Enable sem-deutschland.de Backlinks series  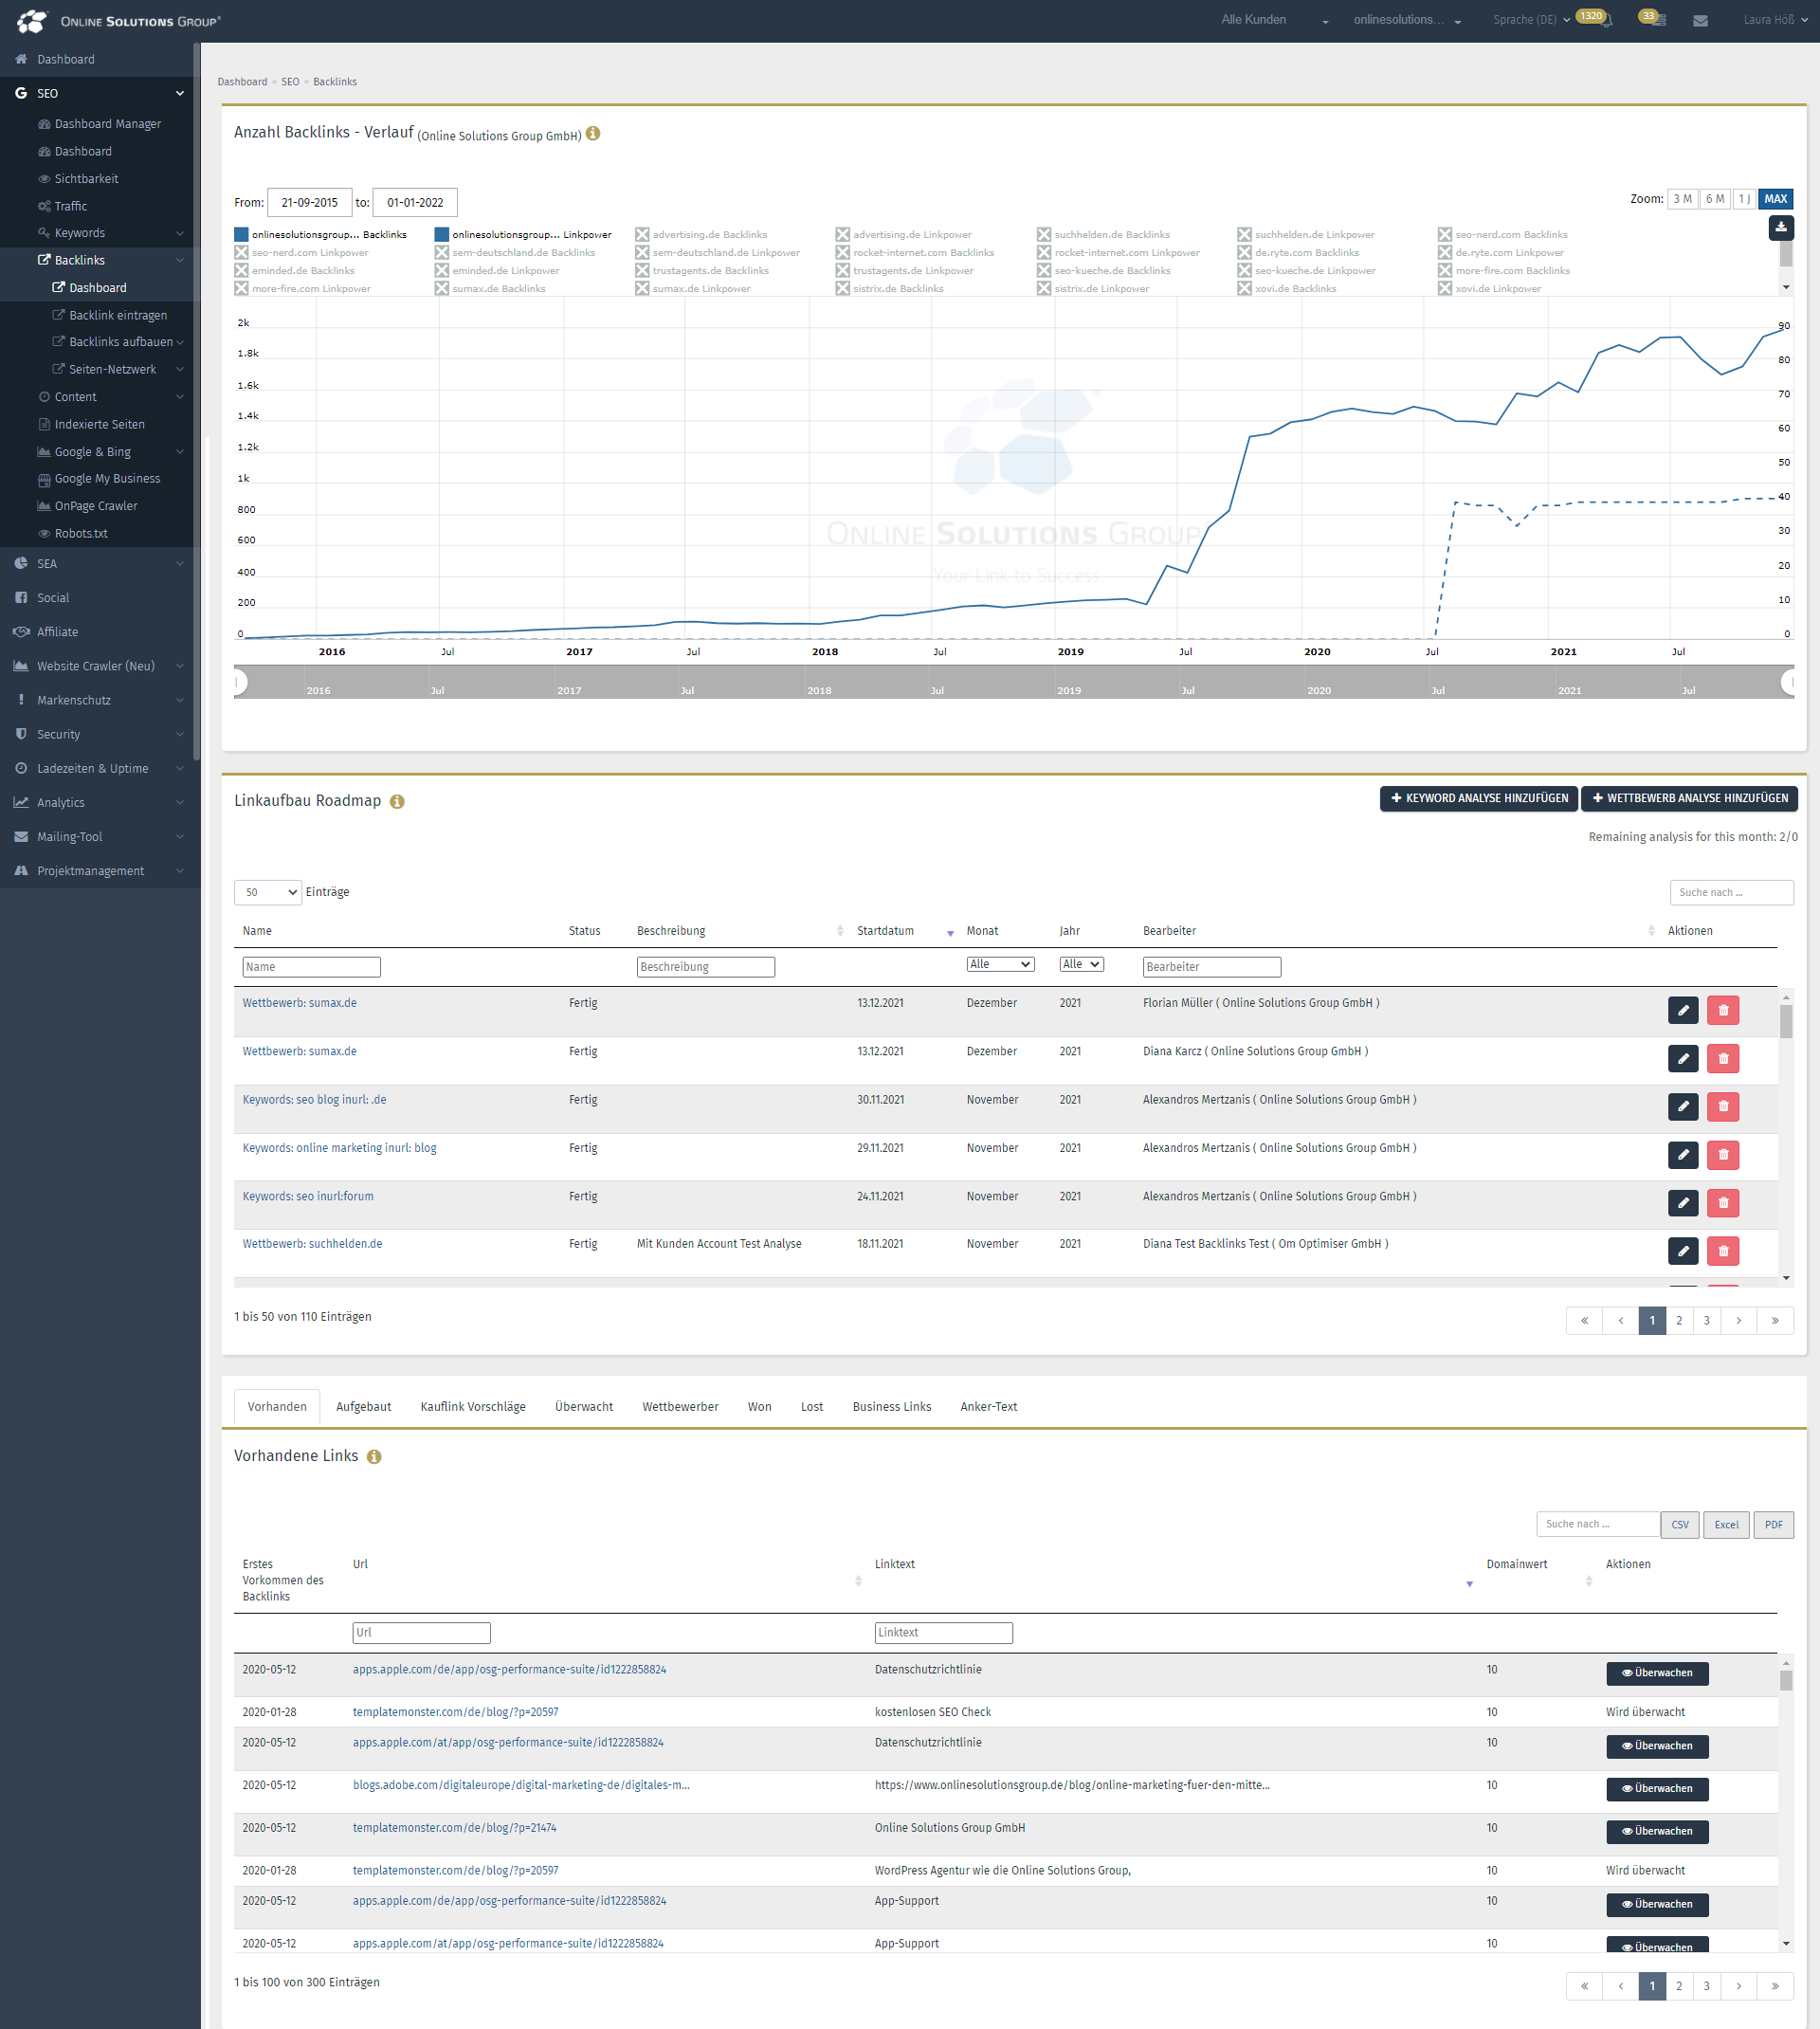pyautogui.click(x=515, y=252)
